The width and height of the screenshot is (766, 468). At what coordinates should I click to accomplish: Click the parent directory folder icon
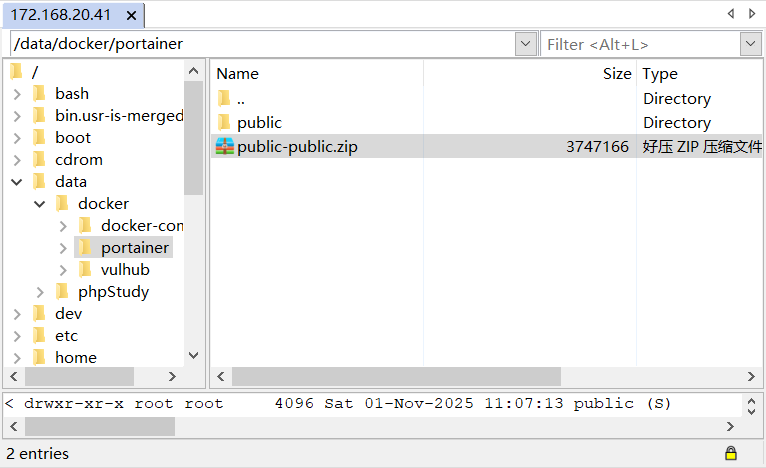(224, 98)
